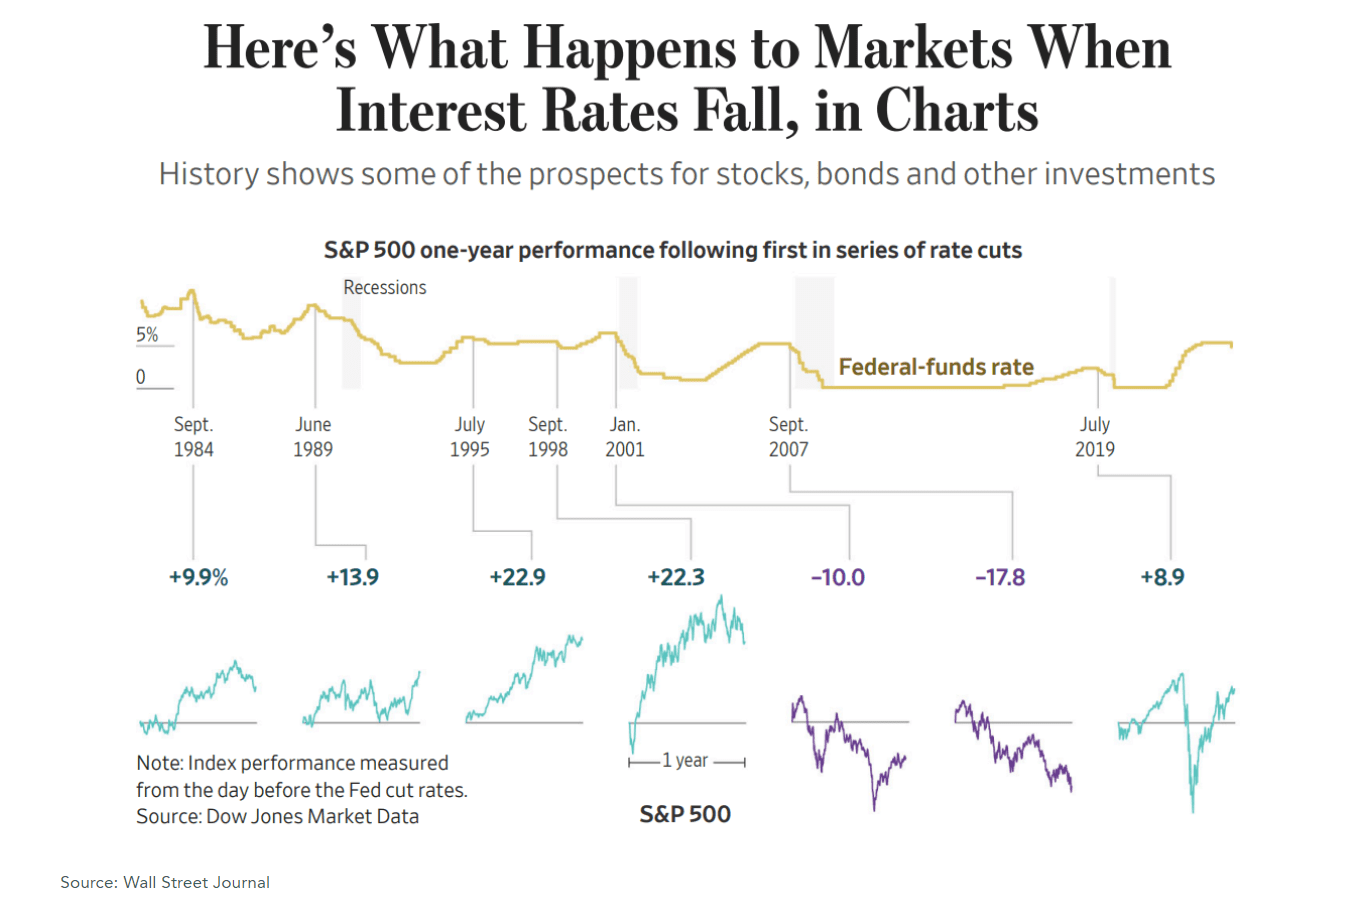This screenshot has height=911, width=1348.
Task: Click the Federal-funds rate line label
Action: [936, 367]
